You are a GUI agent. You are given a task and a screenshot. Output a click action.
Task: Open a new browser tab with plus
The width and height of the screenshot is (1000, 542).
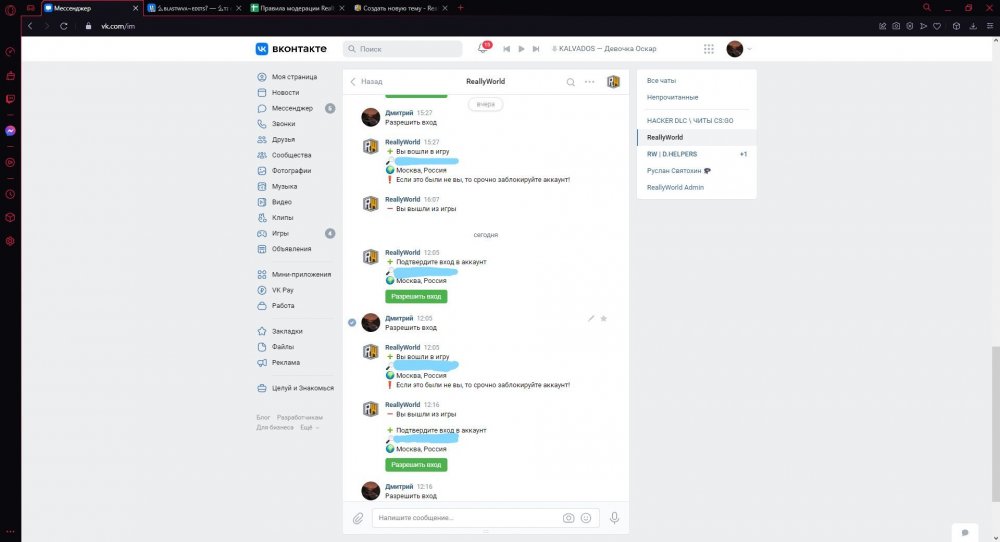(460, 8)
